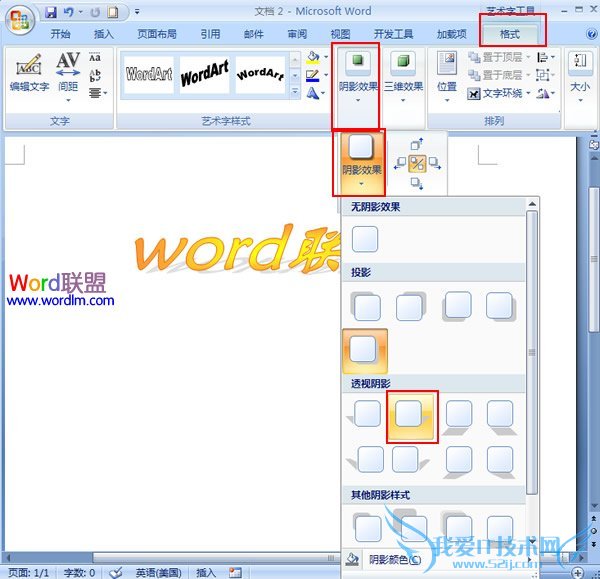This screenshot has height=579, width=600.
Task: Click the 英语(美国) language indicator
Action: click(158, 573)
